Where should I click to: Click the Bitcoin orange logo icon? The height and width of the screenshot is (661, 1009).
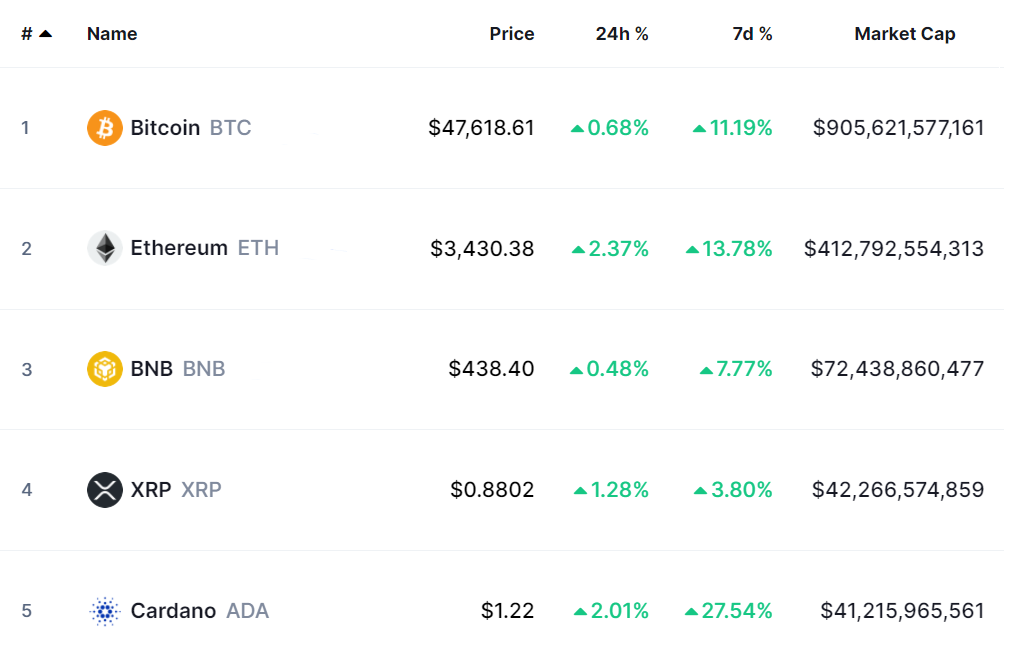[x=105, y=128]
